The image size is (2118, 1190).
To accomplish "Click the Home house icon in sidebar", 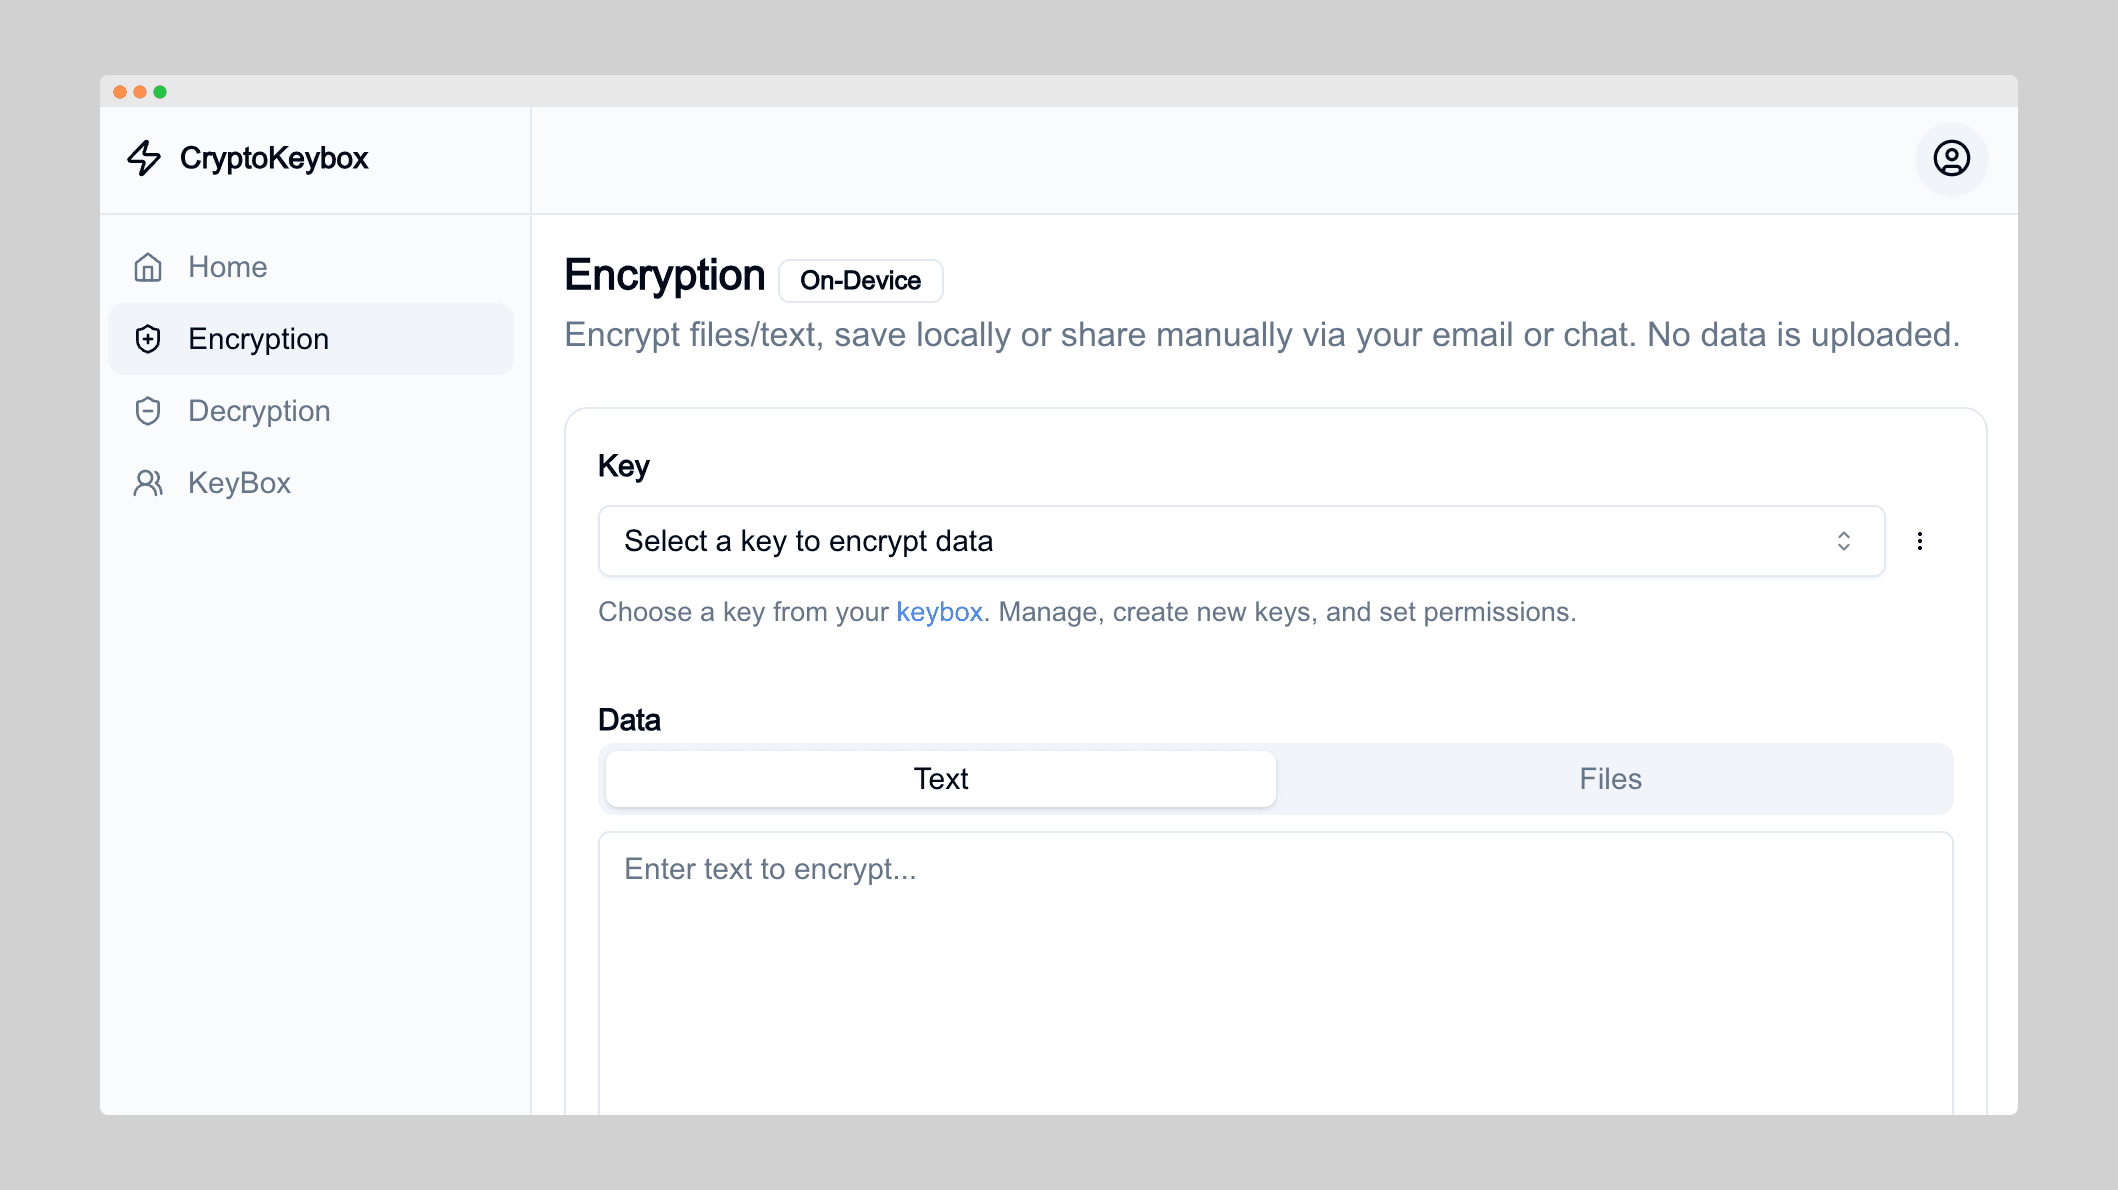I will click(145, 266).
